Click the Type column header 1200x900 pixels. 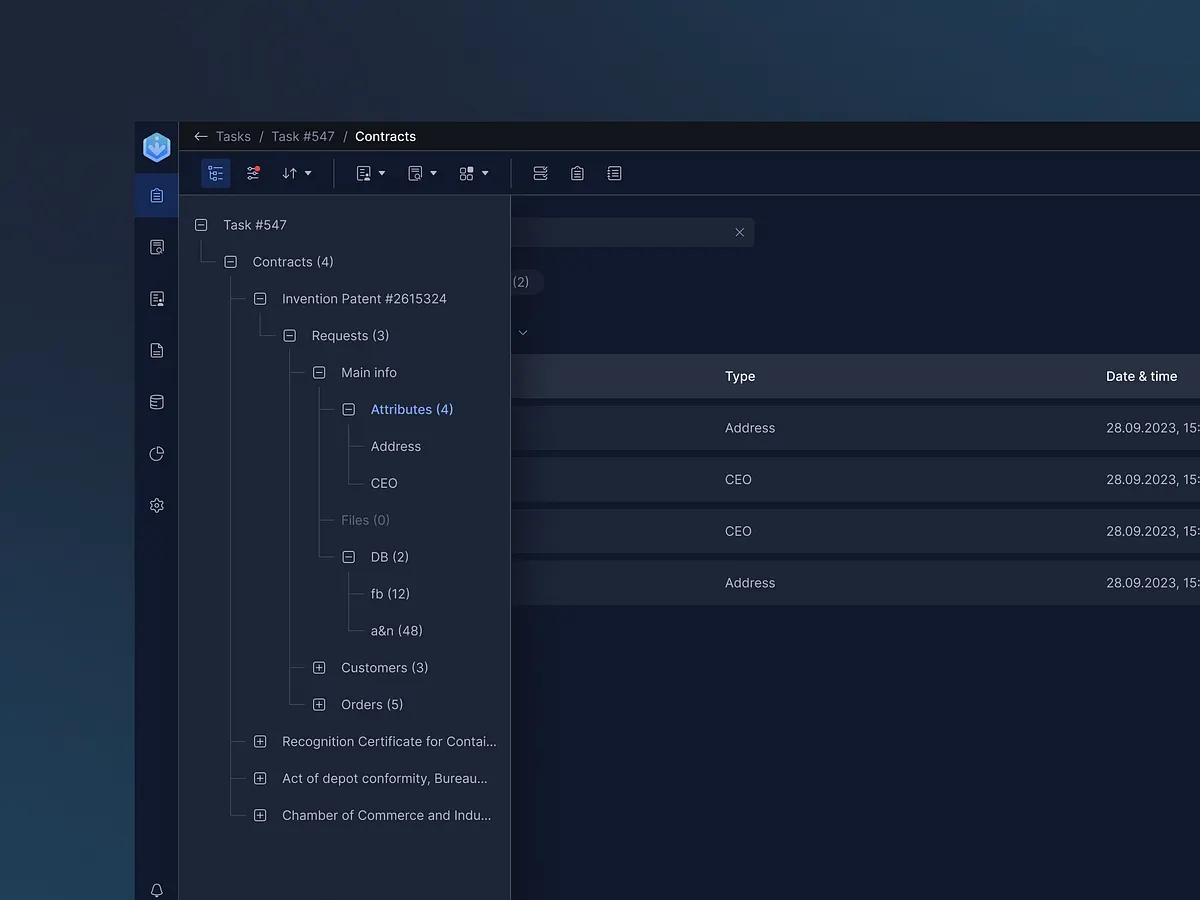click(x=740, y=376)
